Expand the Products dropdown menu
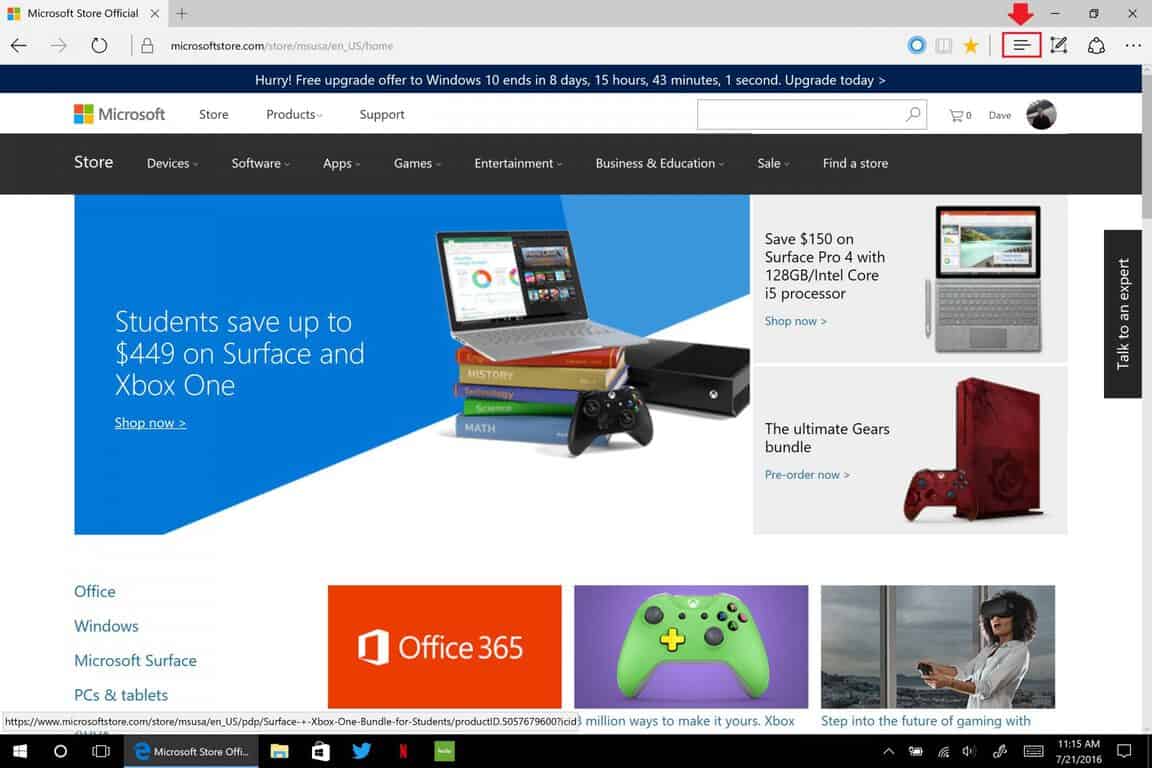Screen dimensions: 1152x768 coord(294,115)
